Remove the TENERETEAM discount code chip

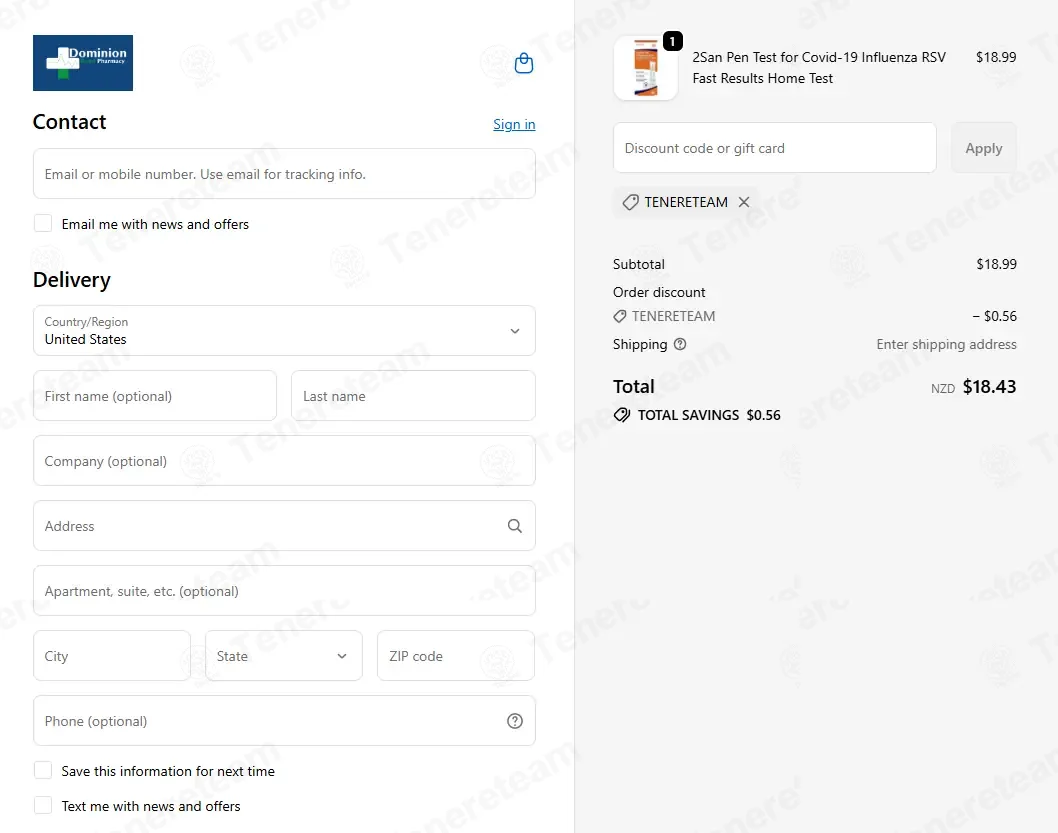(744, 202)
